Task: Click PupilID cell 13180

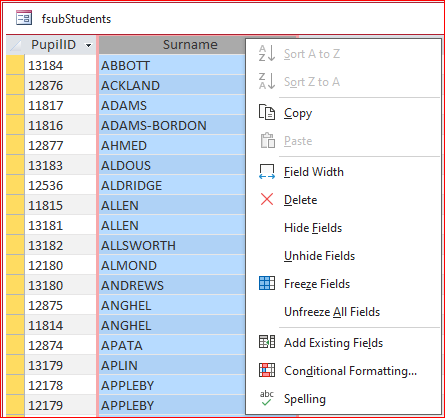Action: [x=60, y=285]
